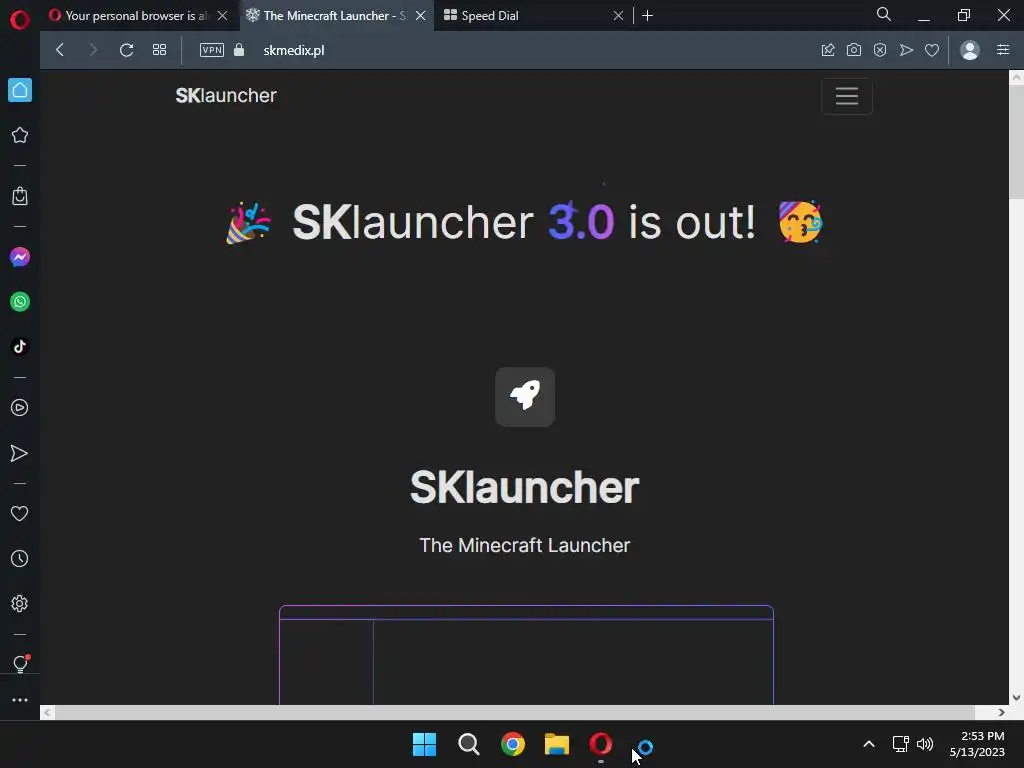
Task: Open Speed Dial grid button in toolbar
Action: pos(159,50)
